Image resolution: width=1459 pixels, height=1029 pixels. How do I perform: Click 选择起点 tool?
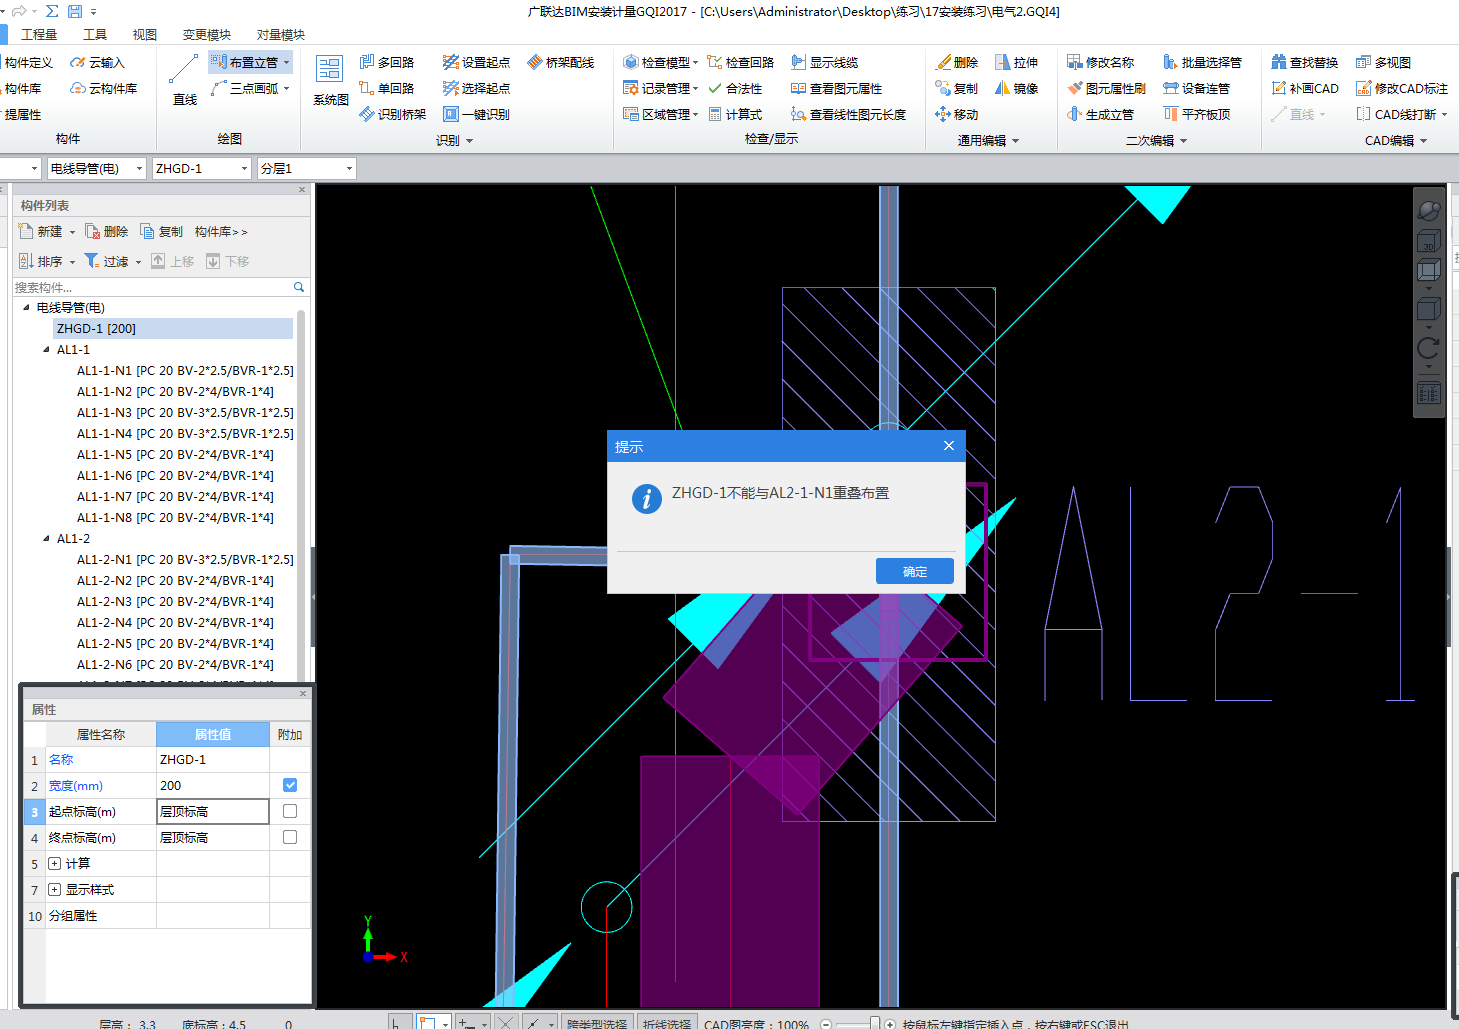tap(476, 88)
